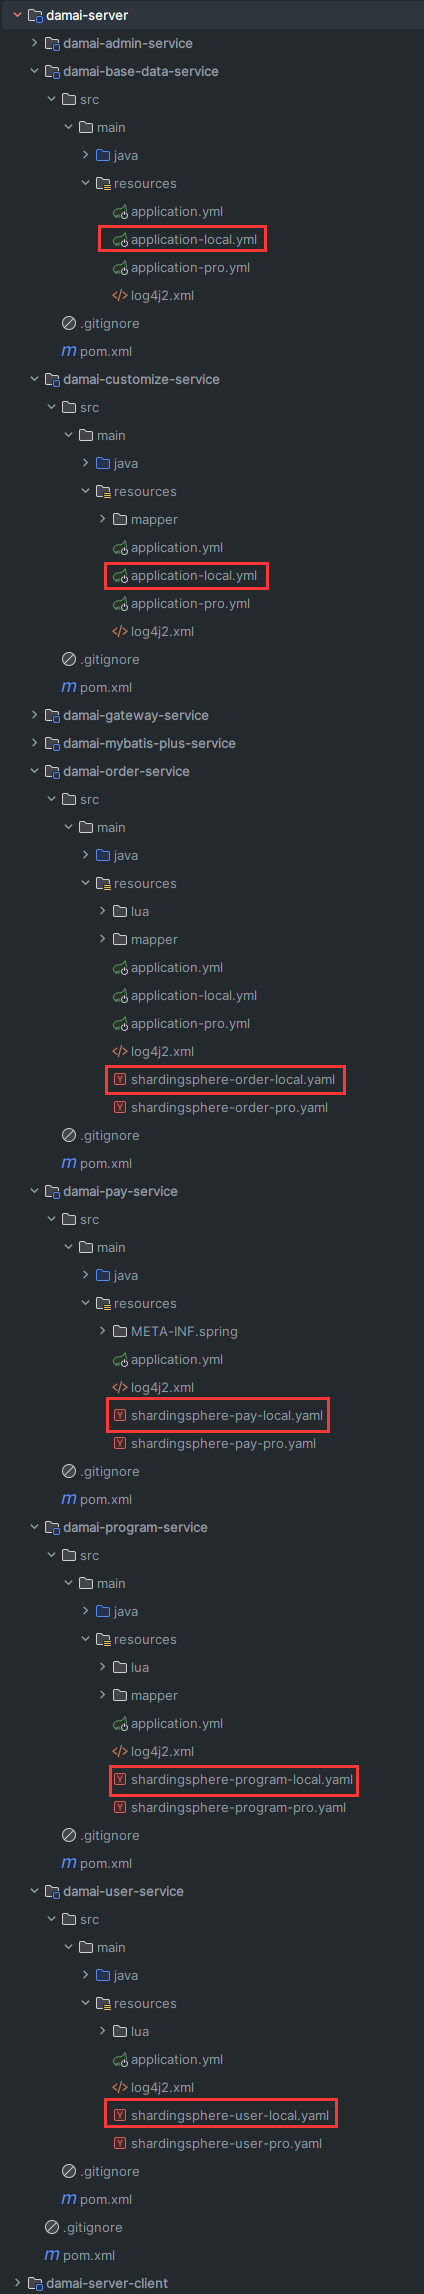Viewport: 424px width, 2294px height.
Task: Expand the mapper folder in damai-customize-service
Action: tap(103, 519)
